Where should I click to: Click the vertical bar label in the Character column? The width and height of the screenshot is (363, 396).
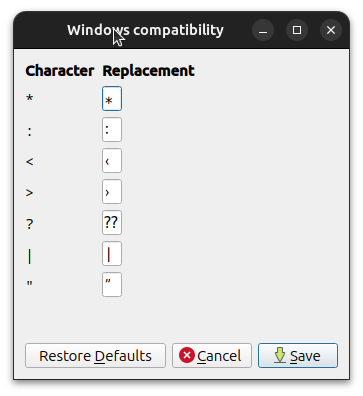[x=30, y=256]
